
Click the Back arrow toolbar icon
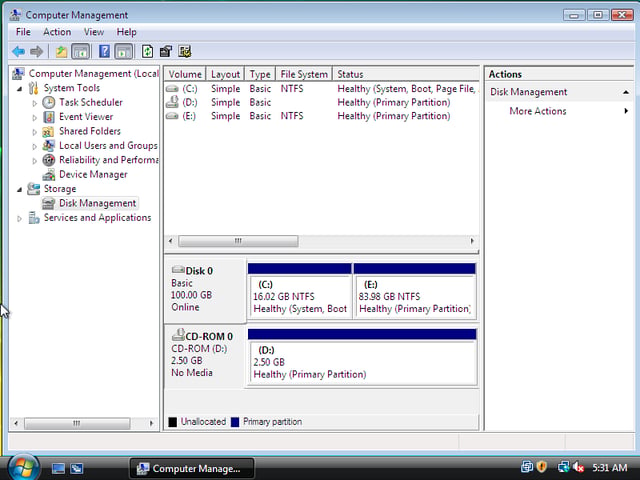coord(18,52)
